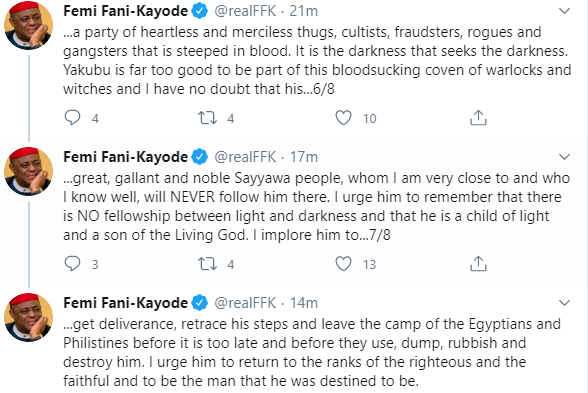The image size is (588, 393).
Task: Open the 14m timestamp link
Action: 304,303
